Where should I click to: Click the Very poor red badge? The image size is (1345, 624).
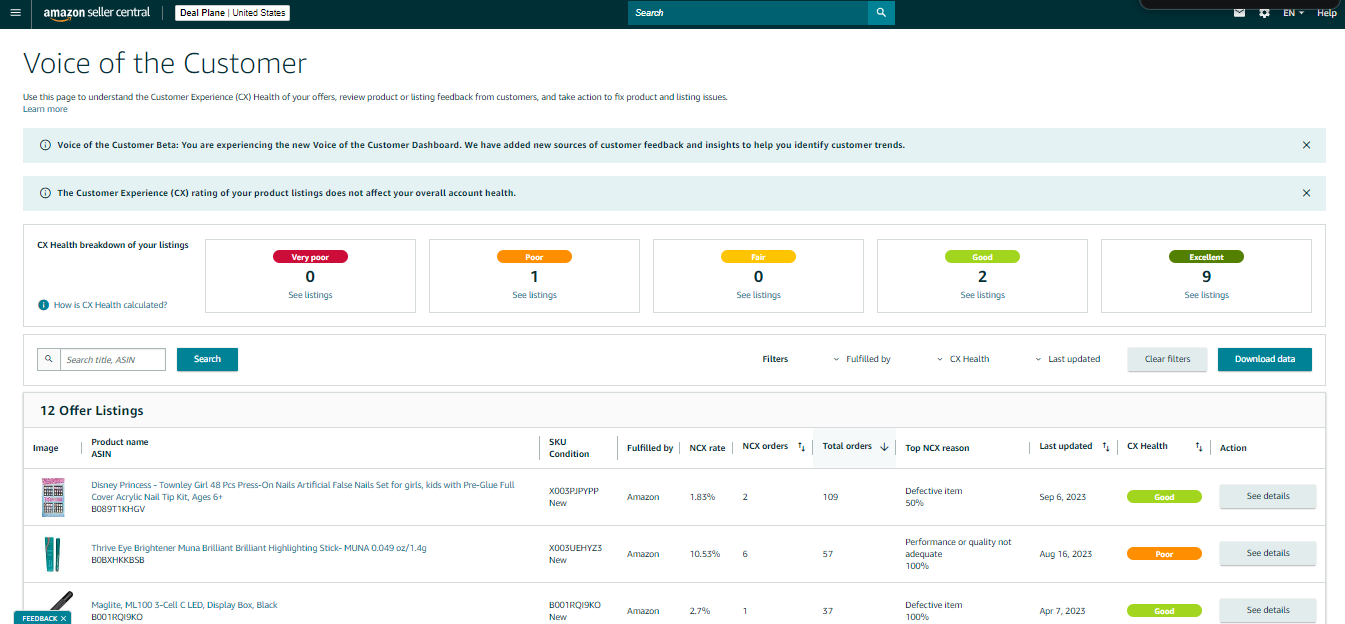(310, 257)
